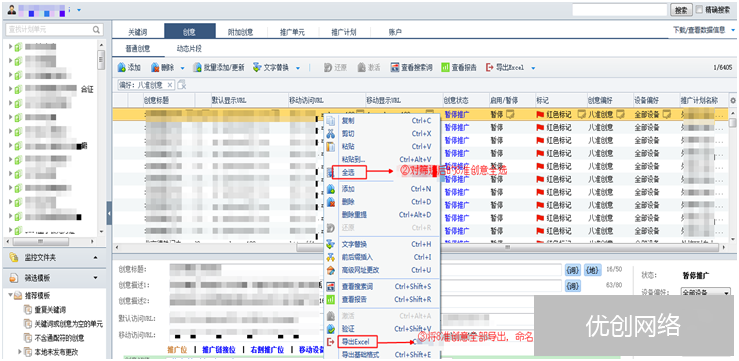Viewport: 739px width, 361px height.
Task: Click 查看搜索词 in the toolbar
Action: (411, 68)
